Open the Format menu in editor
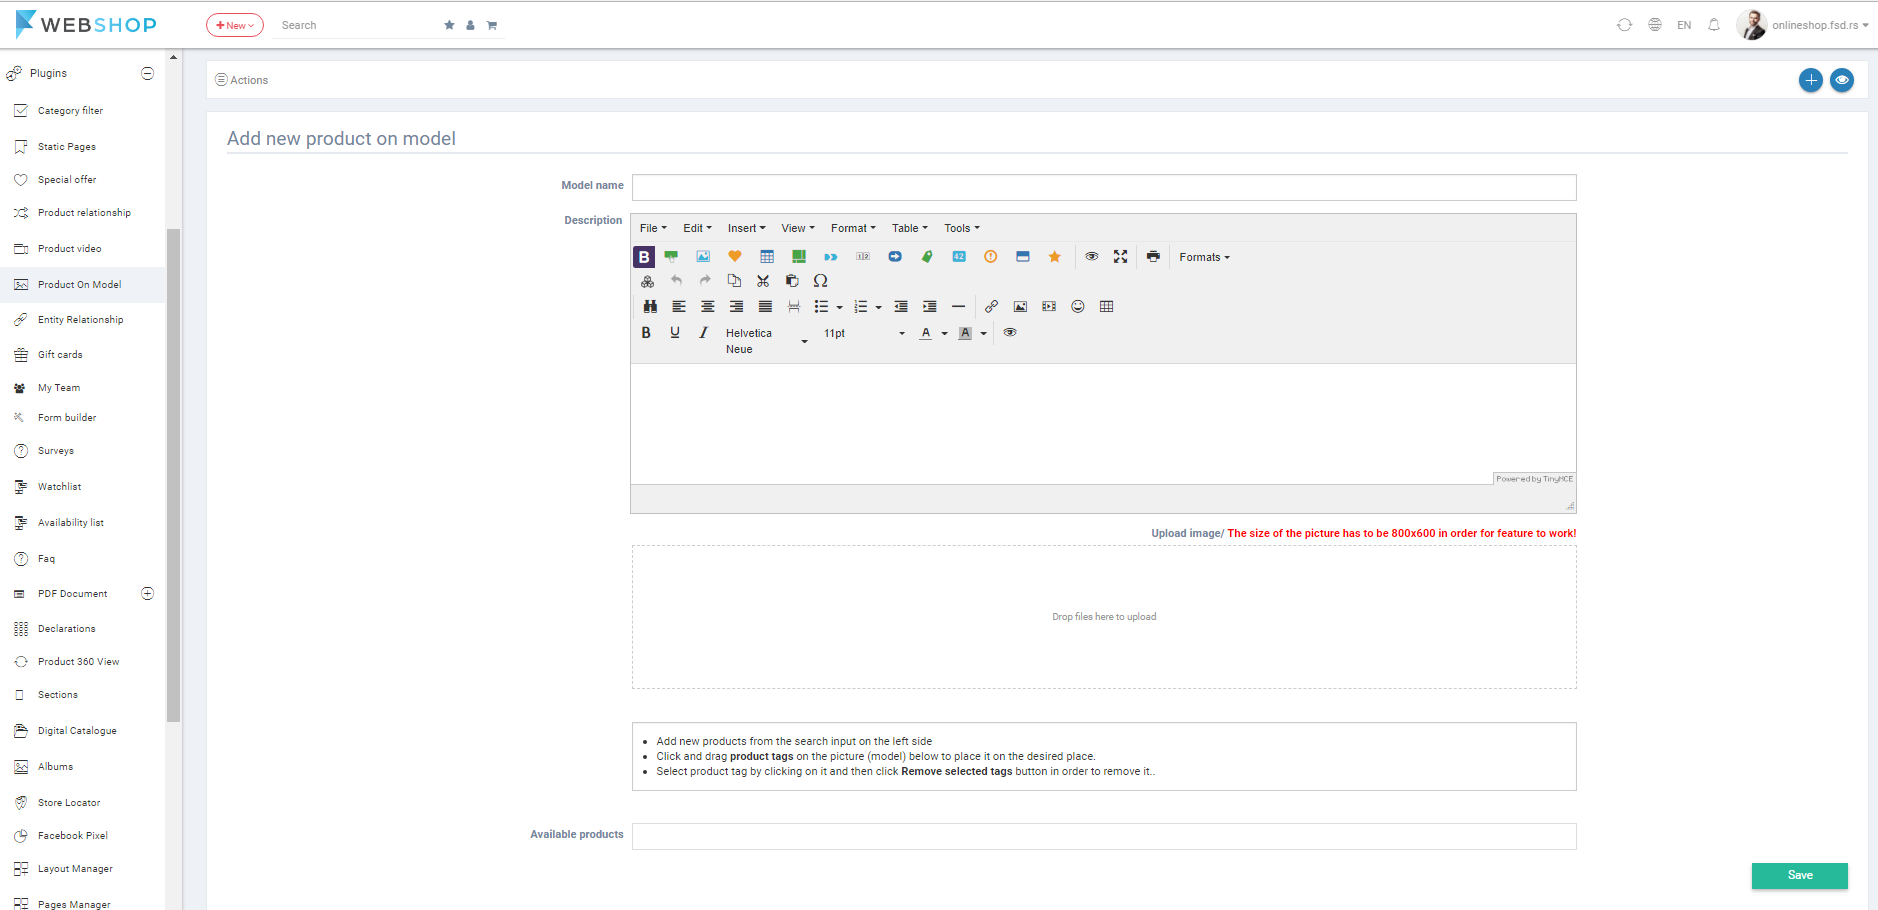Screen dimensions: 1878x910 click(853, 228)
